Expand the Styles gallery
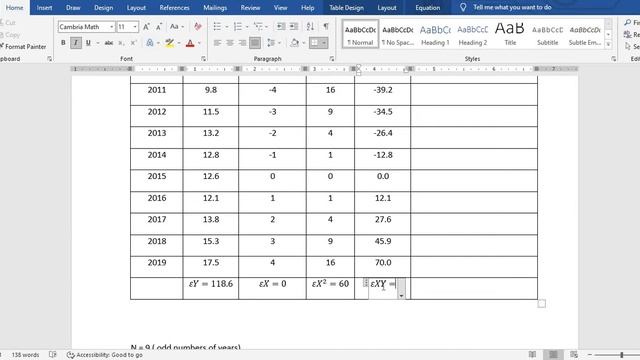 (608, 45)
